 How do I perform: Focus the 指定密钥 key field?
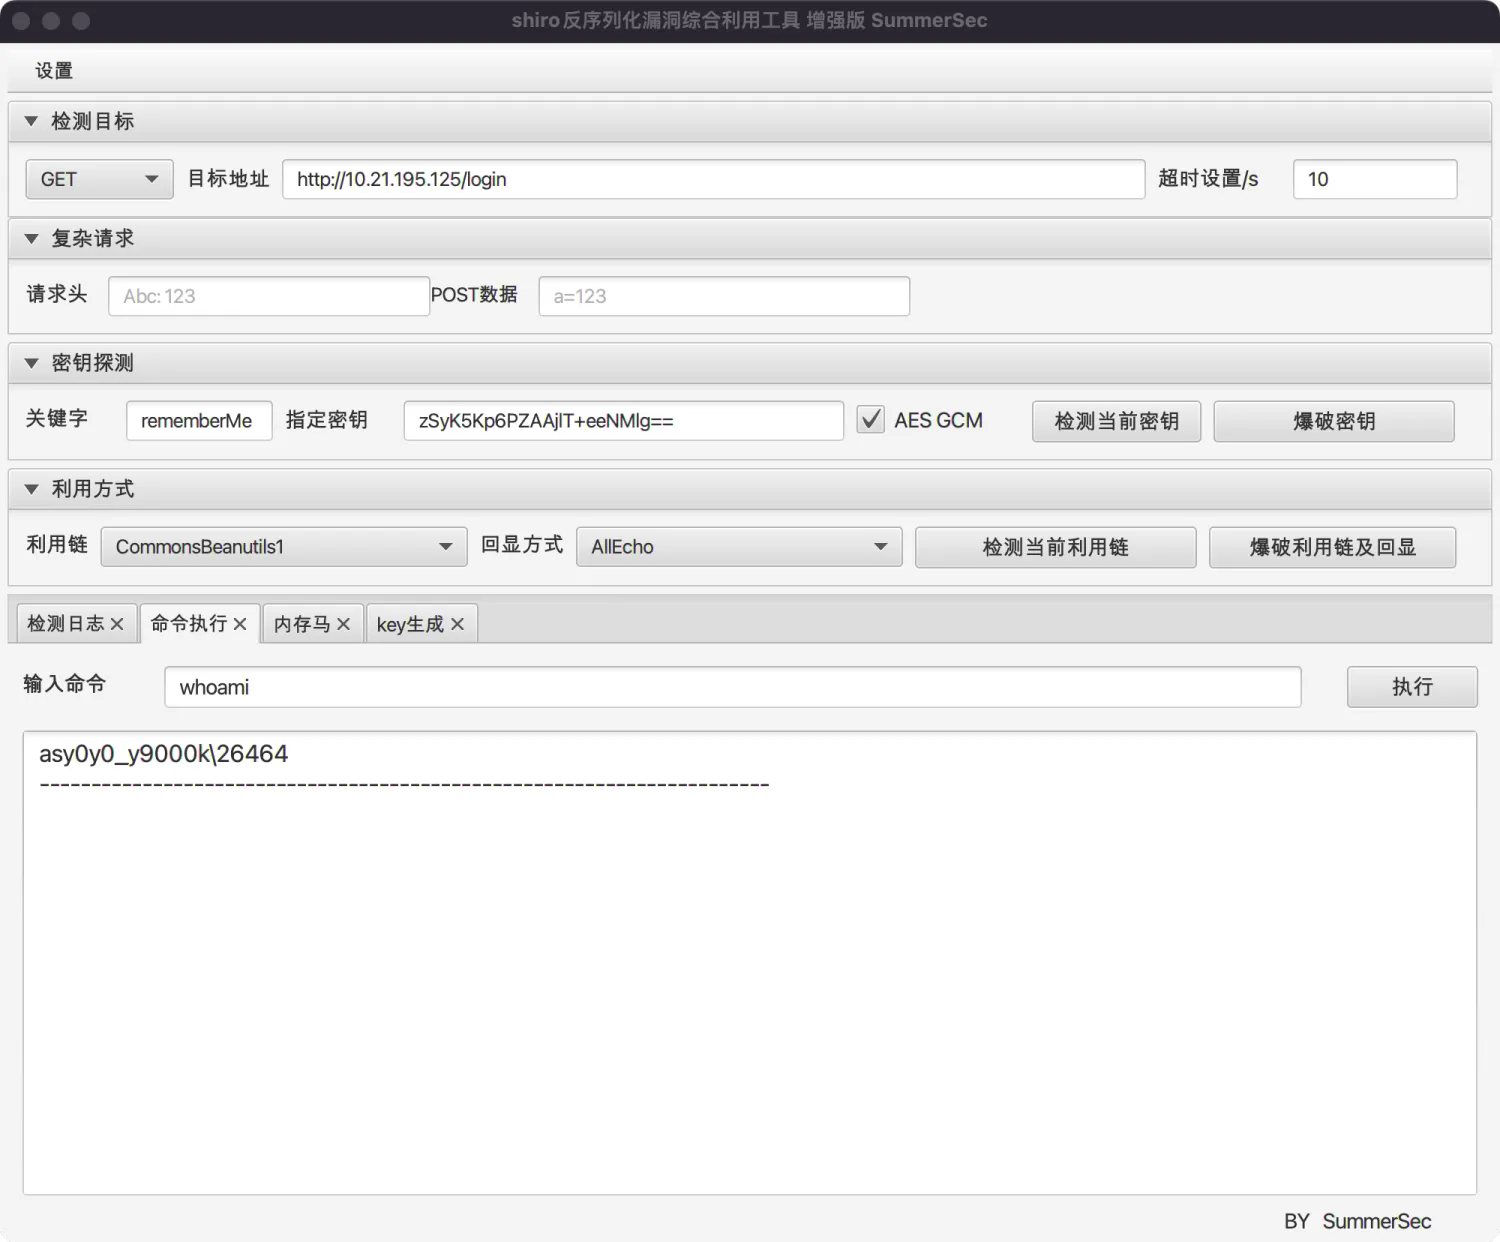(624, 421)
